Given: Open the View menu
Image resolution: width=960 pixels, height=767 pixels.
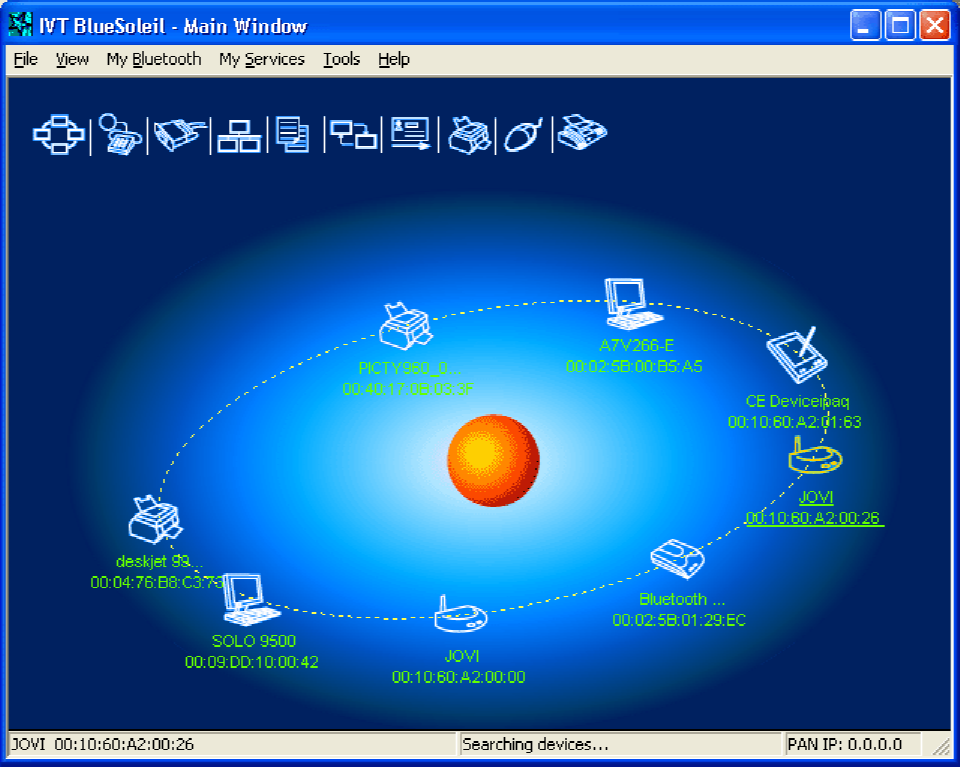Looking at the screenshot, I should 72,59.
